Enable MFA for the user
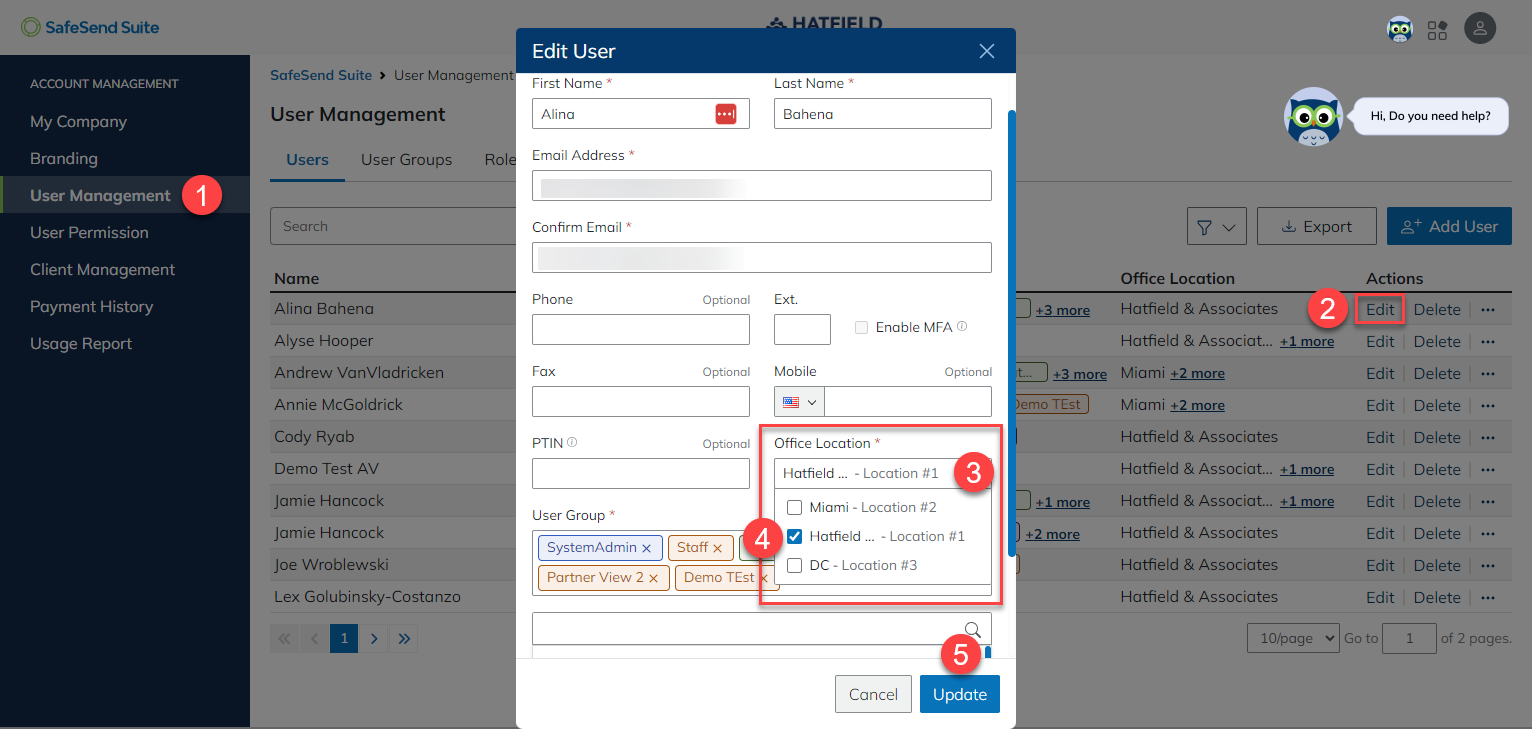Image resolution: width=1532 pixels, height=729 pixels. click(860, 327)
